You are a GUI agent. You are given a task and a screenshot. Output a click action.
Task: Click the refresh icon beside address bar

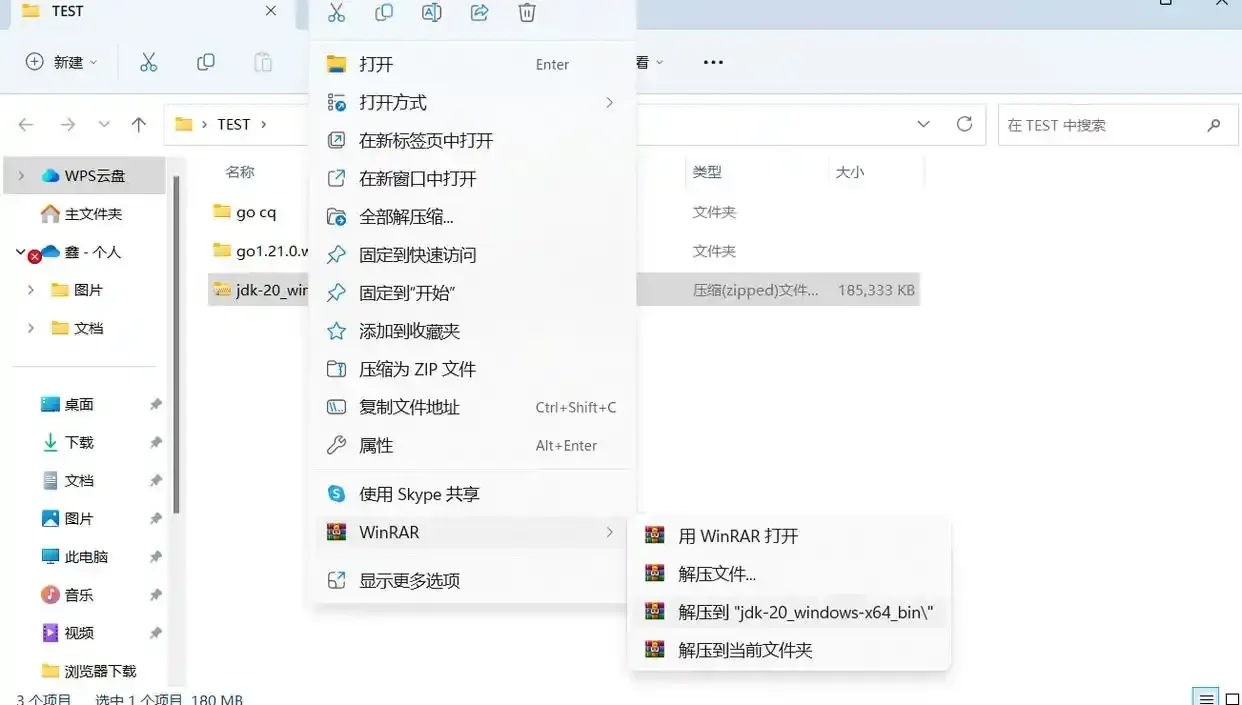click(964, 124)
